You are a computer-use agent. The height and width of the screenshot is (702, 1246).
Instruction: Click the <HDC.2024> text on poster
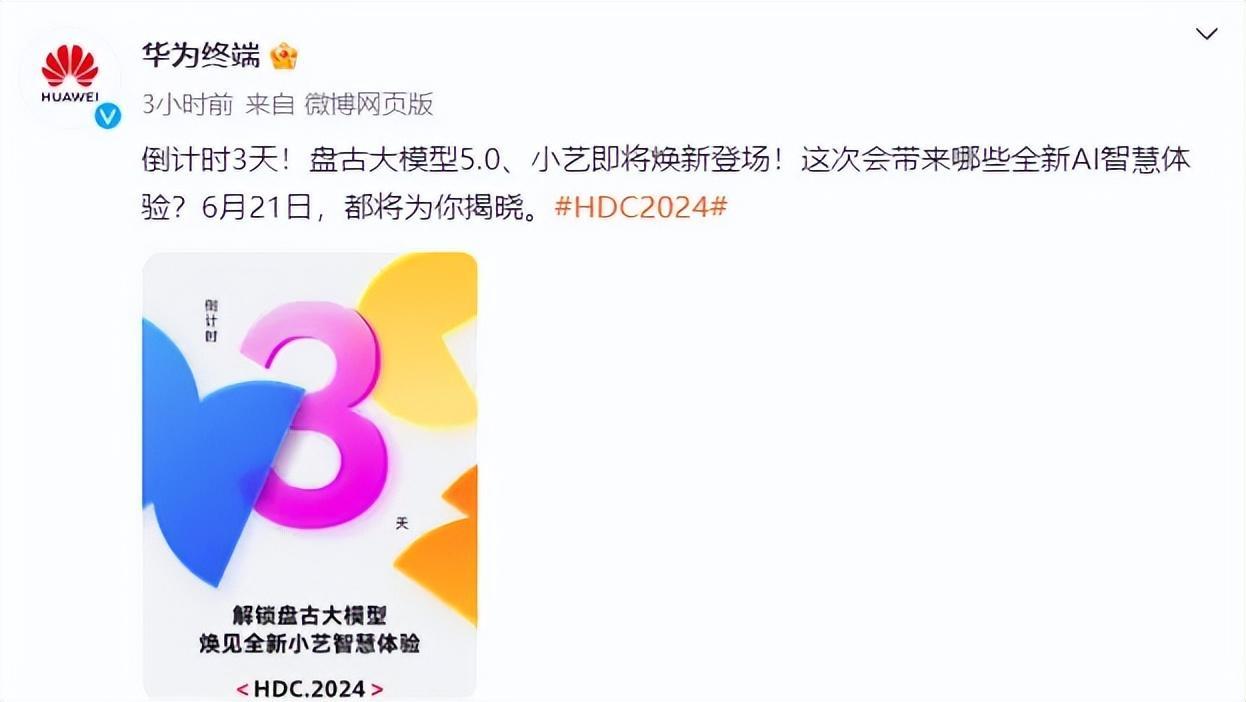pyautogui.click(x=309, y=688)
